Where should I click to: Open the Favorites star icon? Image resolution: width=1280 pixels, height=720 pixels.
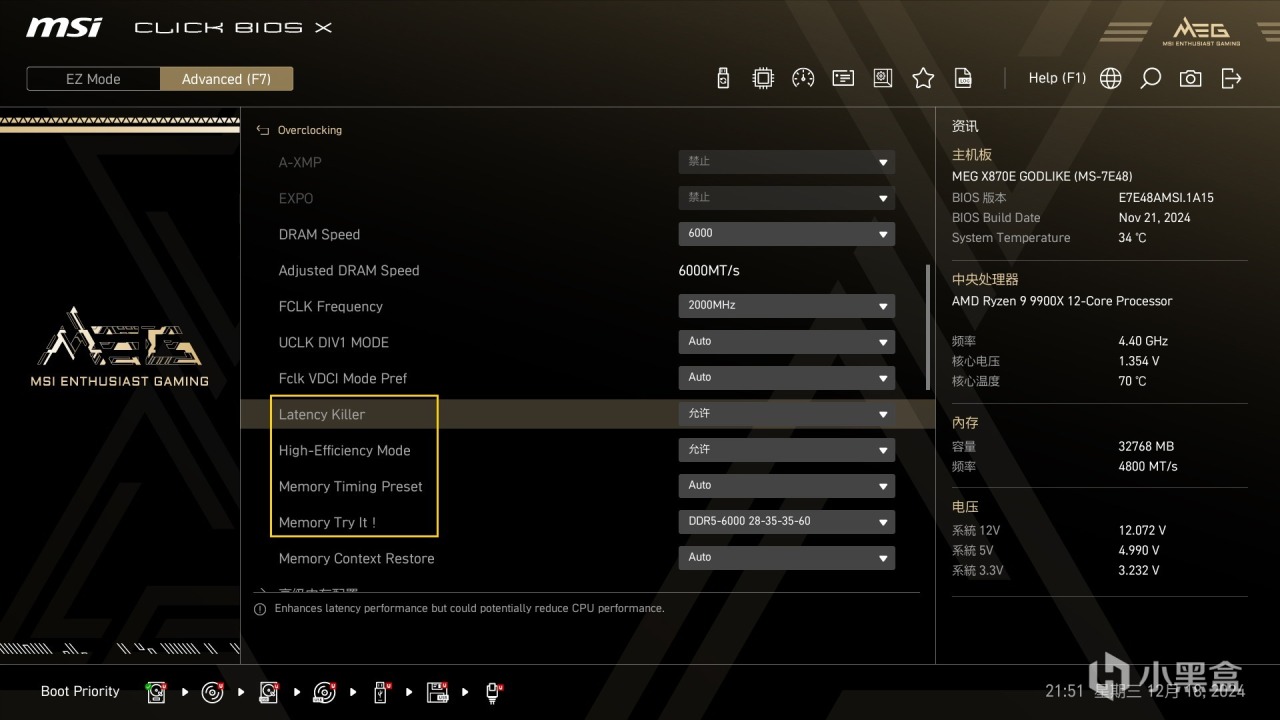tap(923, 78)
